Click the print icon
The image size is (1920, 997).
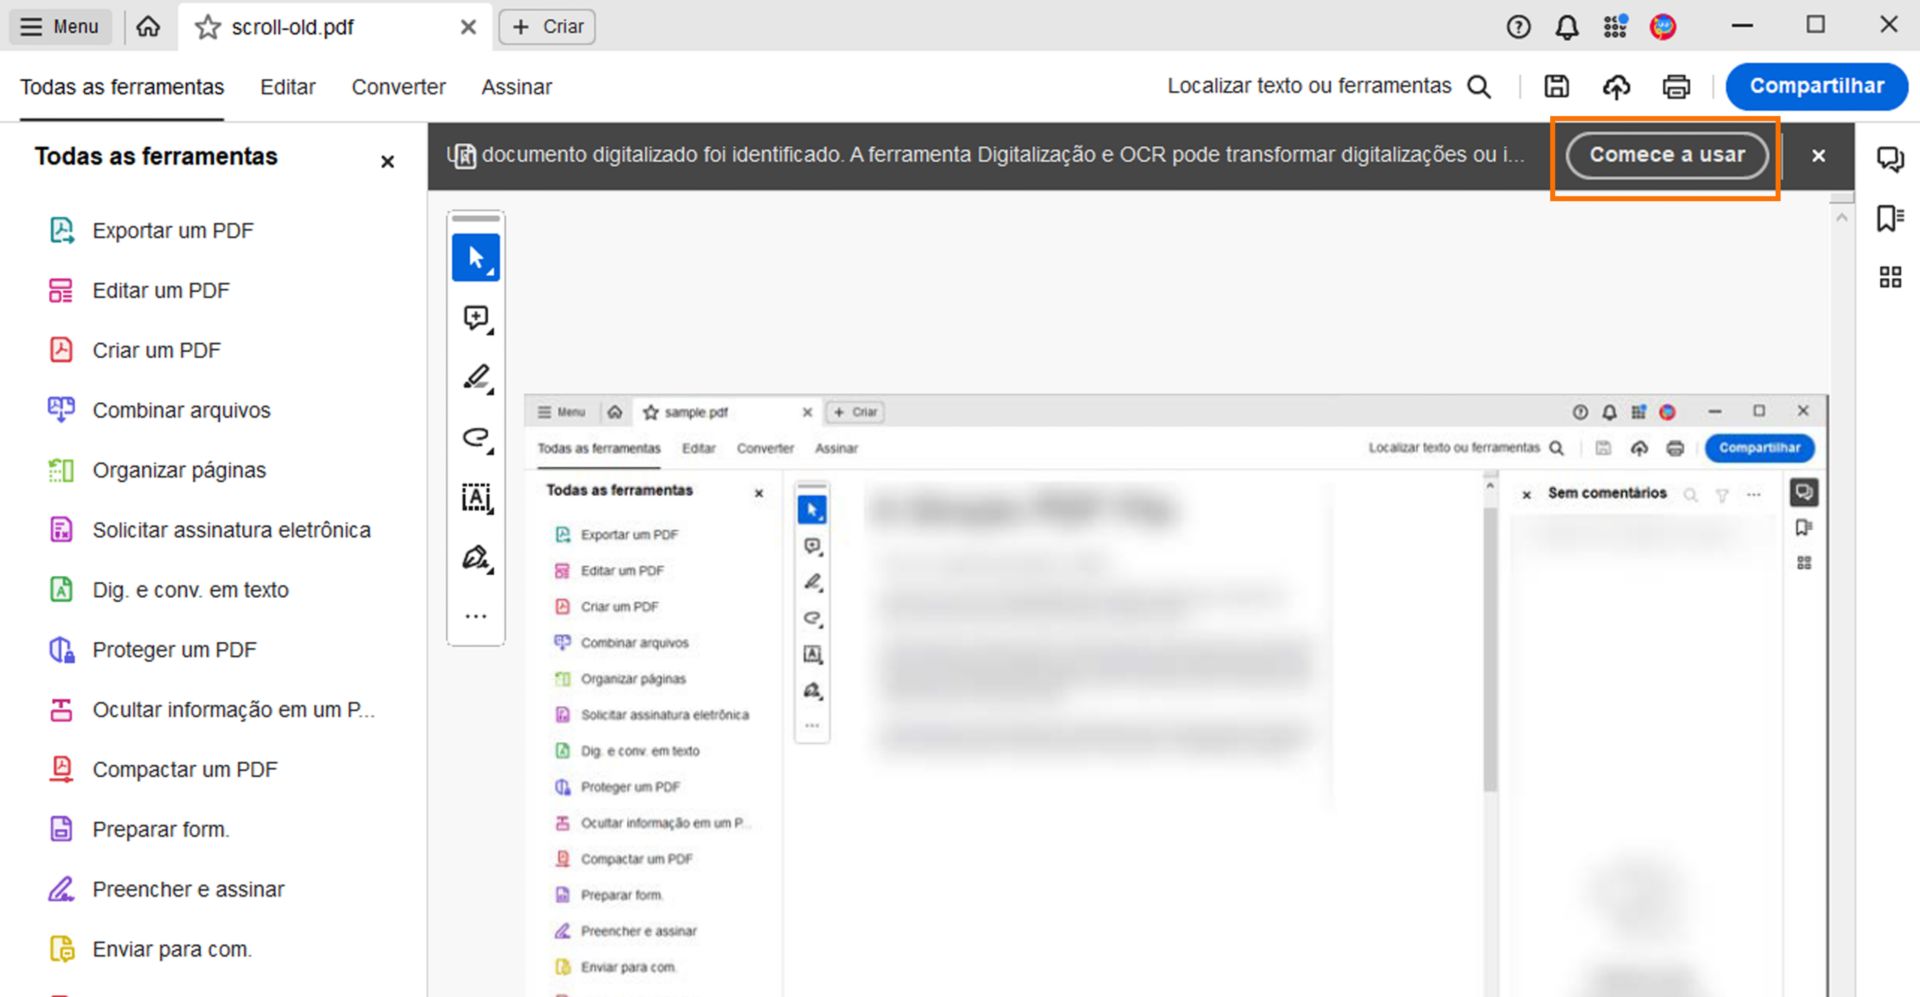click(1676, 87)
